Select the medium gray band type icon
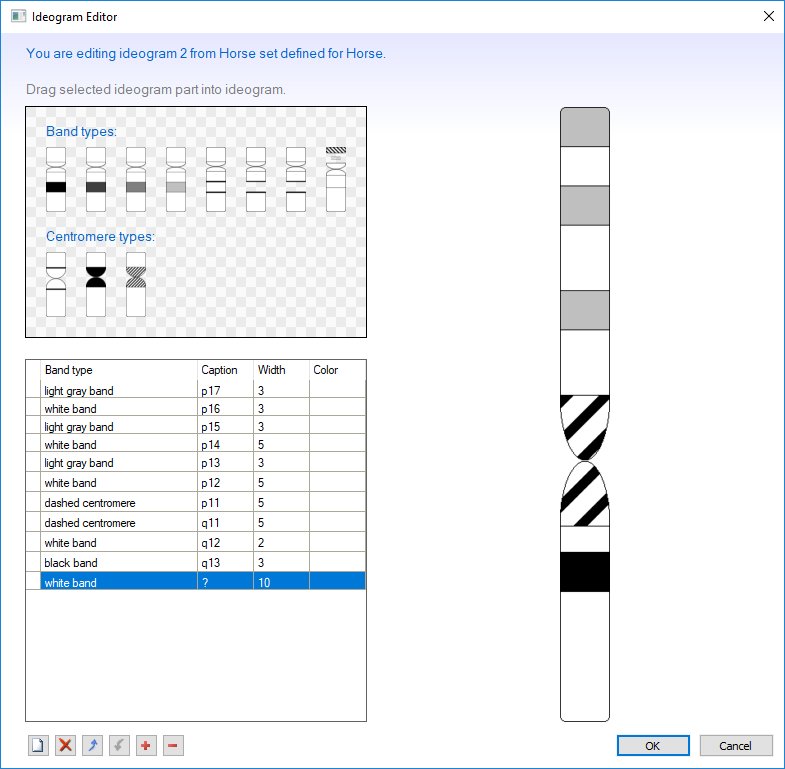 point(136,179)
